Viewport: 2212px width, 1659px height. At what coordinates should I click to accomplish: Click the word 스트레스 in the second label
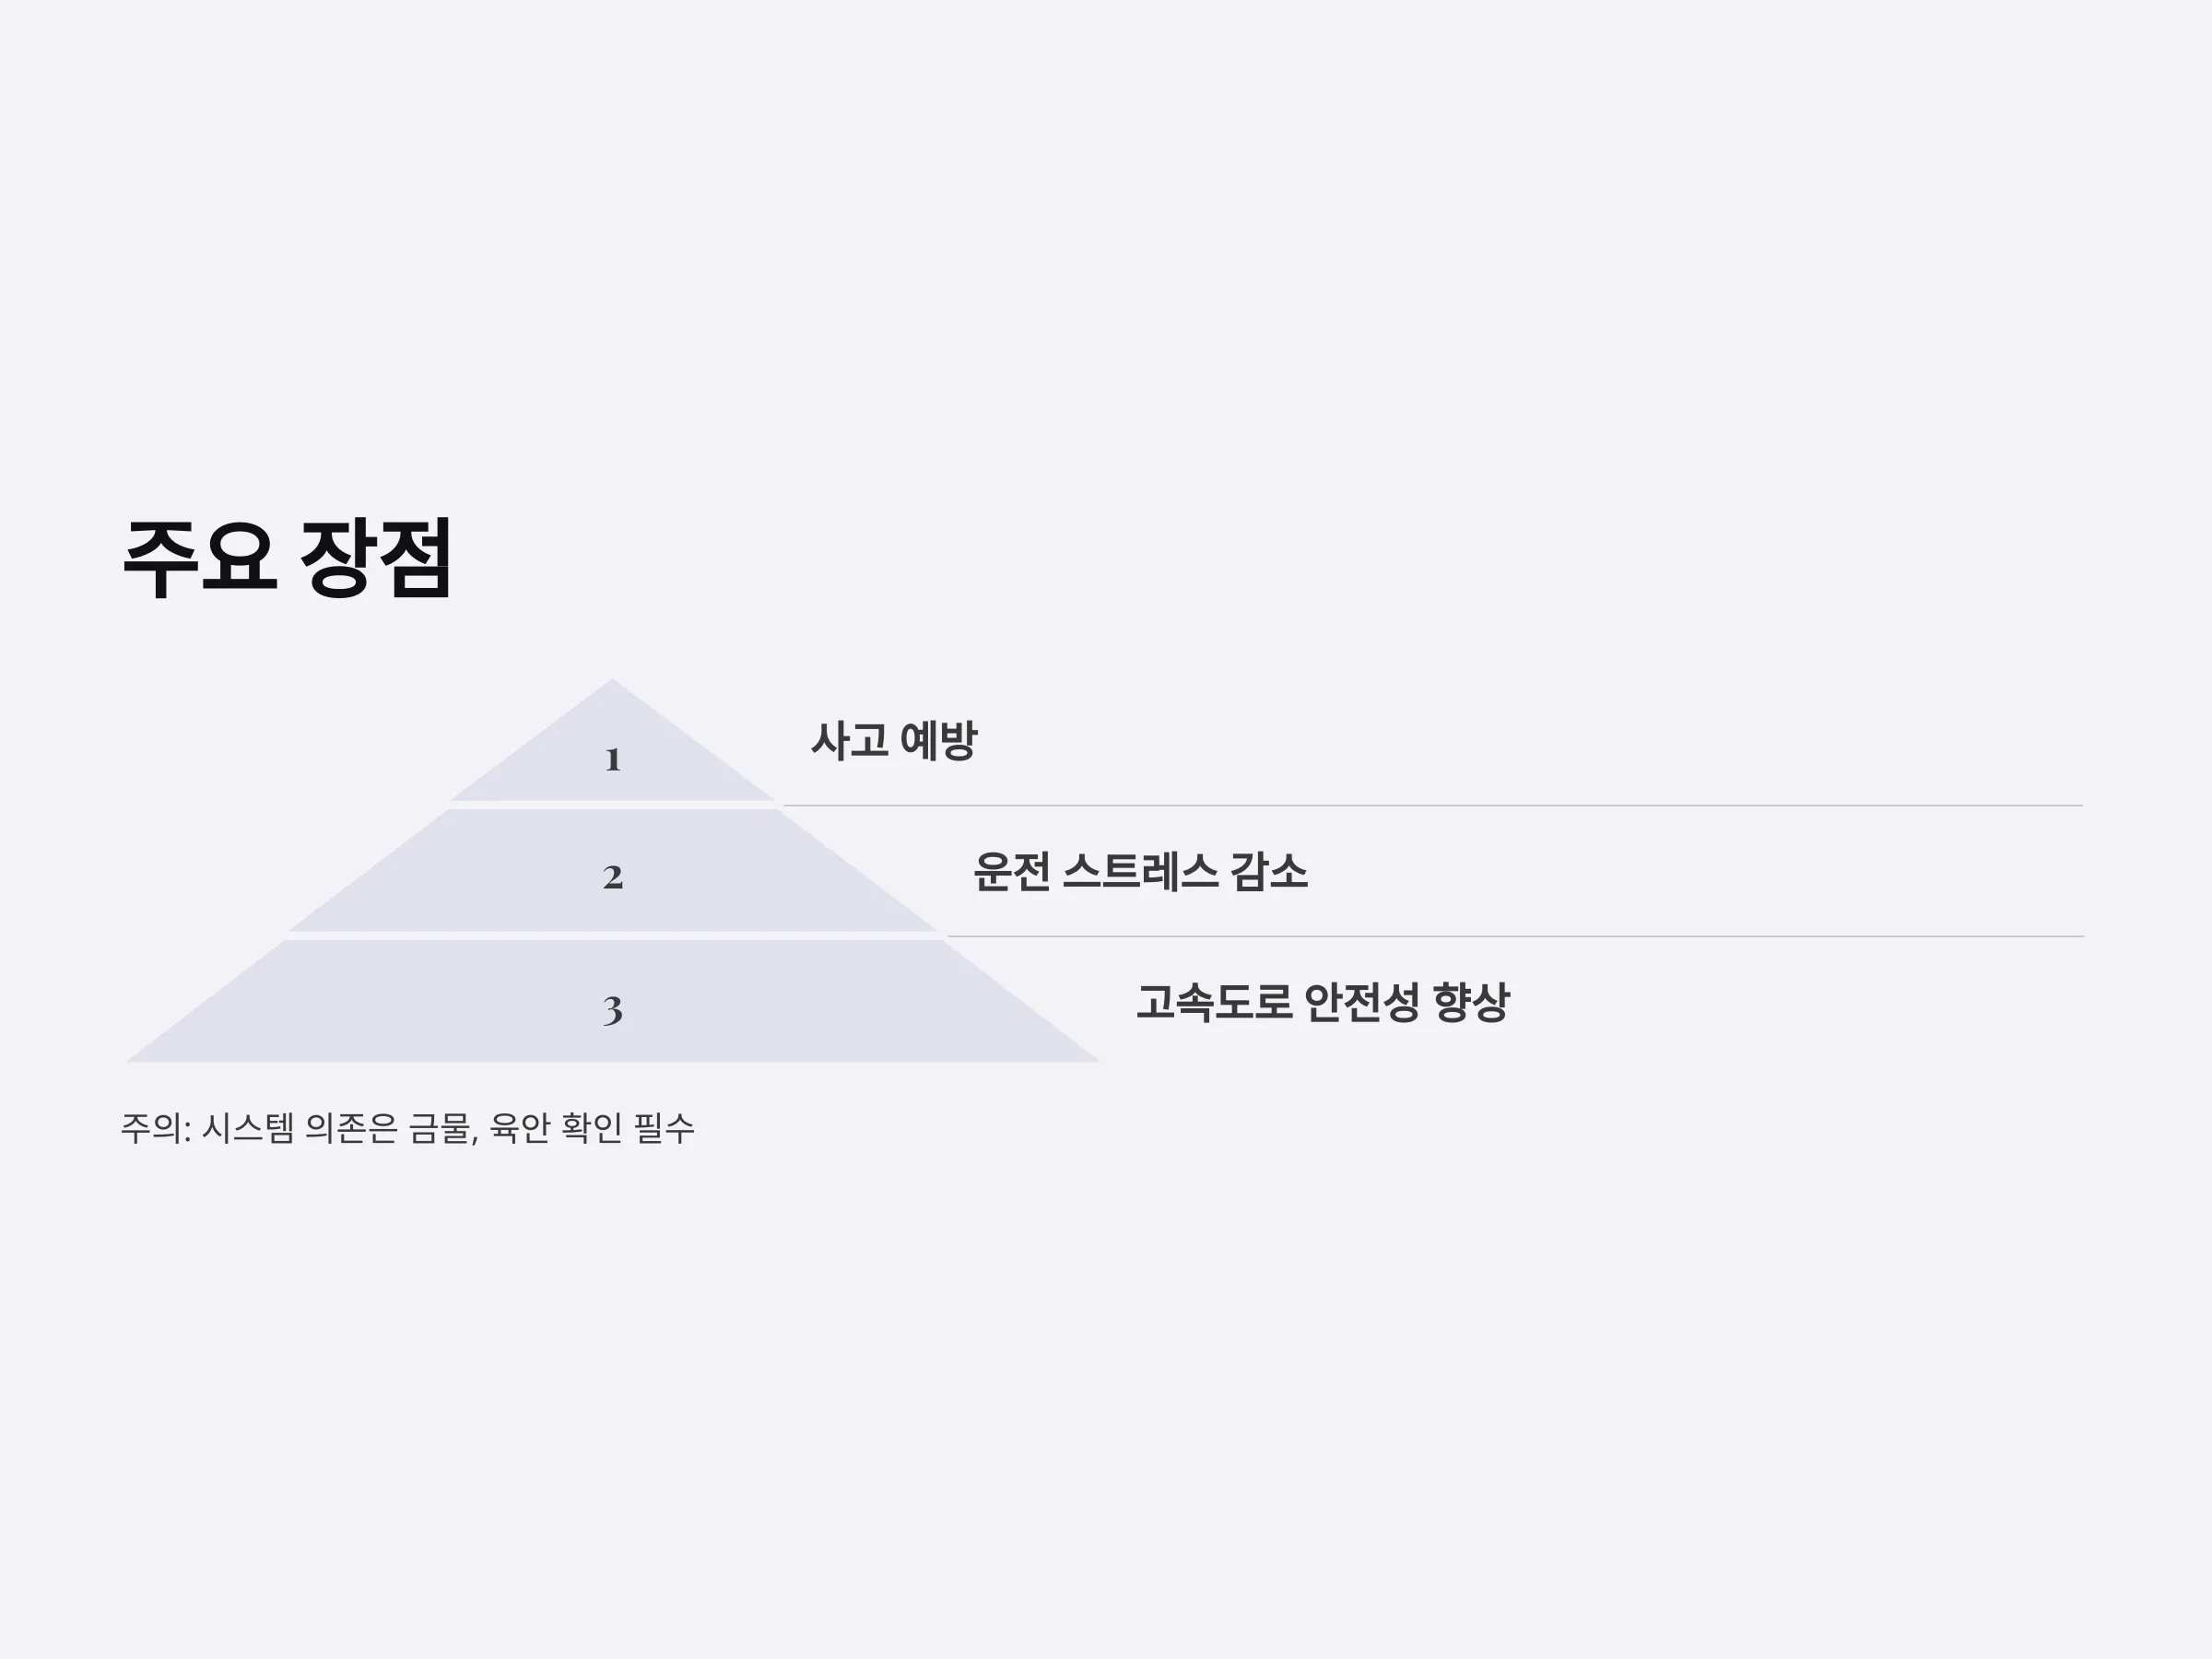[1140, 872]
